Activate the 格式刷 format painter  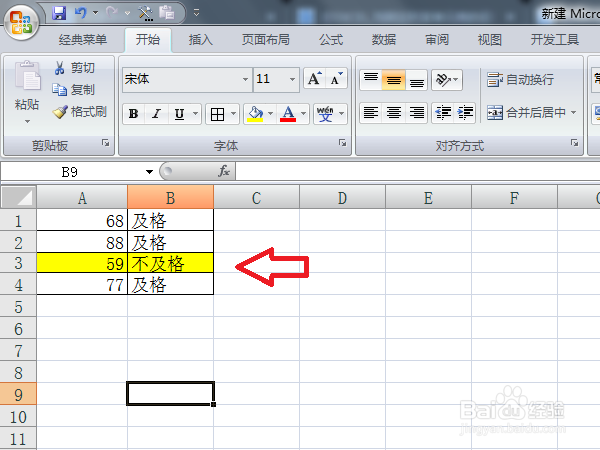click(80, 112)
